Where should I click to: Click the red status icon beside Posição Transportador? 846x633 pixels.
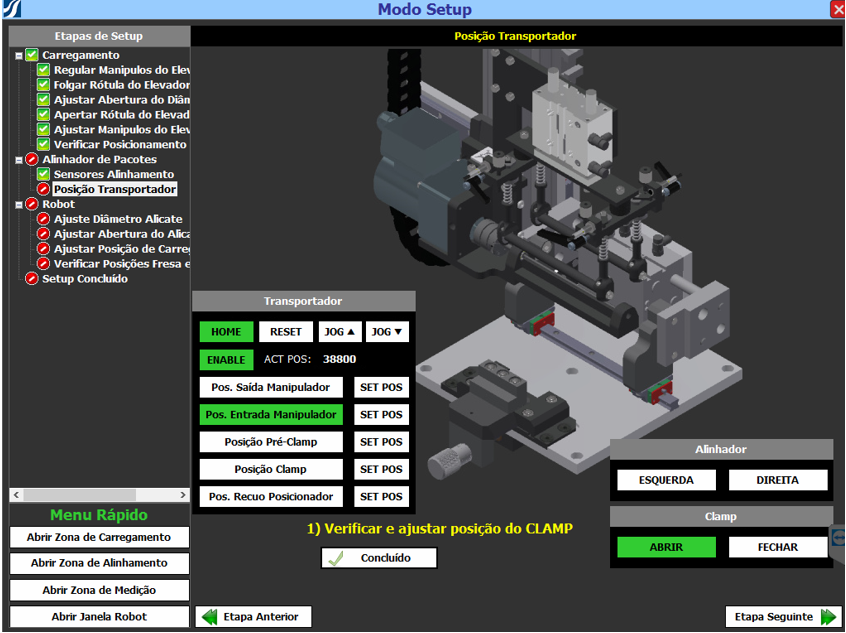[x=43, y=189]
